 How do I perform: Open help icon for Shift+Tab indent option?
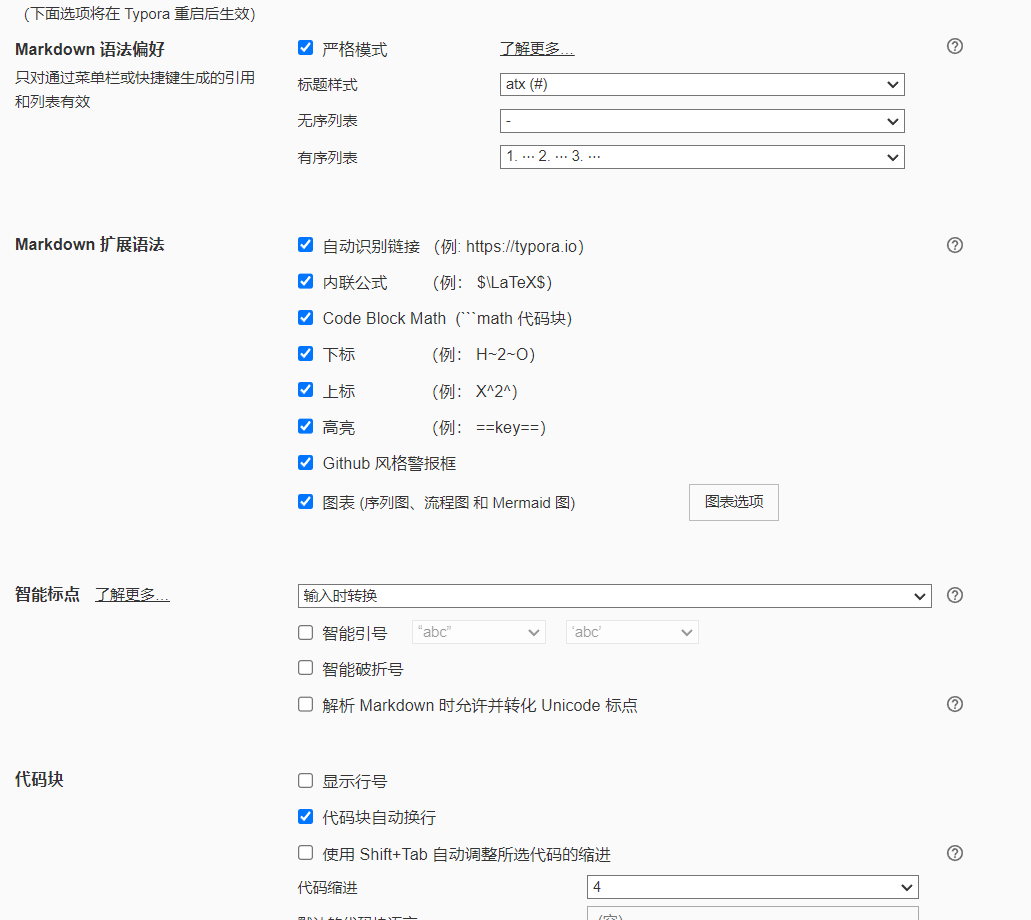tap(955, 853)
